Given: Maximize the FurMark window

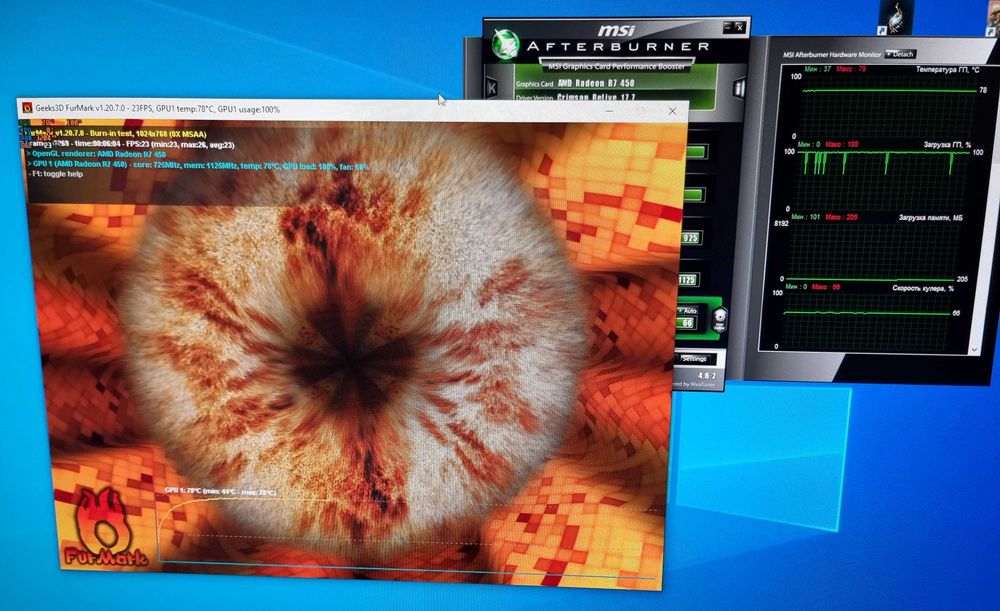Looking at the screenshot, I should (640, 111).
